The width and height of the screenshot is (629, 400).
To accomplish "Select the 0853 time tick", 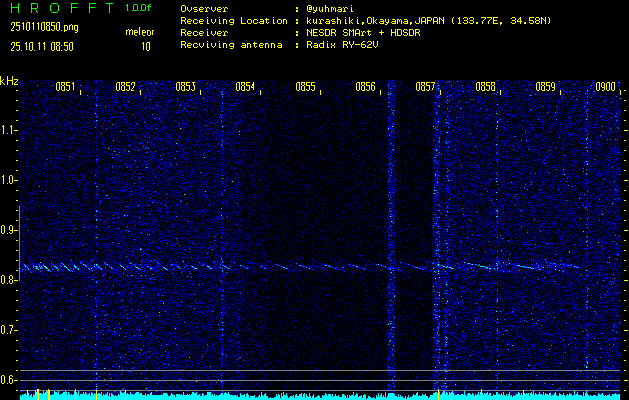I will pyautogui.click(x=186, y=87).
